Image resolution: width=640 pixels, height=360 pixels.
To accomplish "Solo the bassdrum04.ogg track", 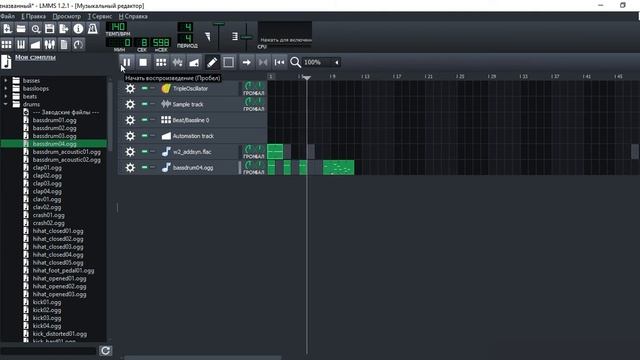I will 153,167.
